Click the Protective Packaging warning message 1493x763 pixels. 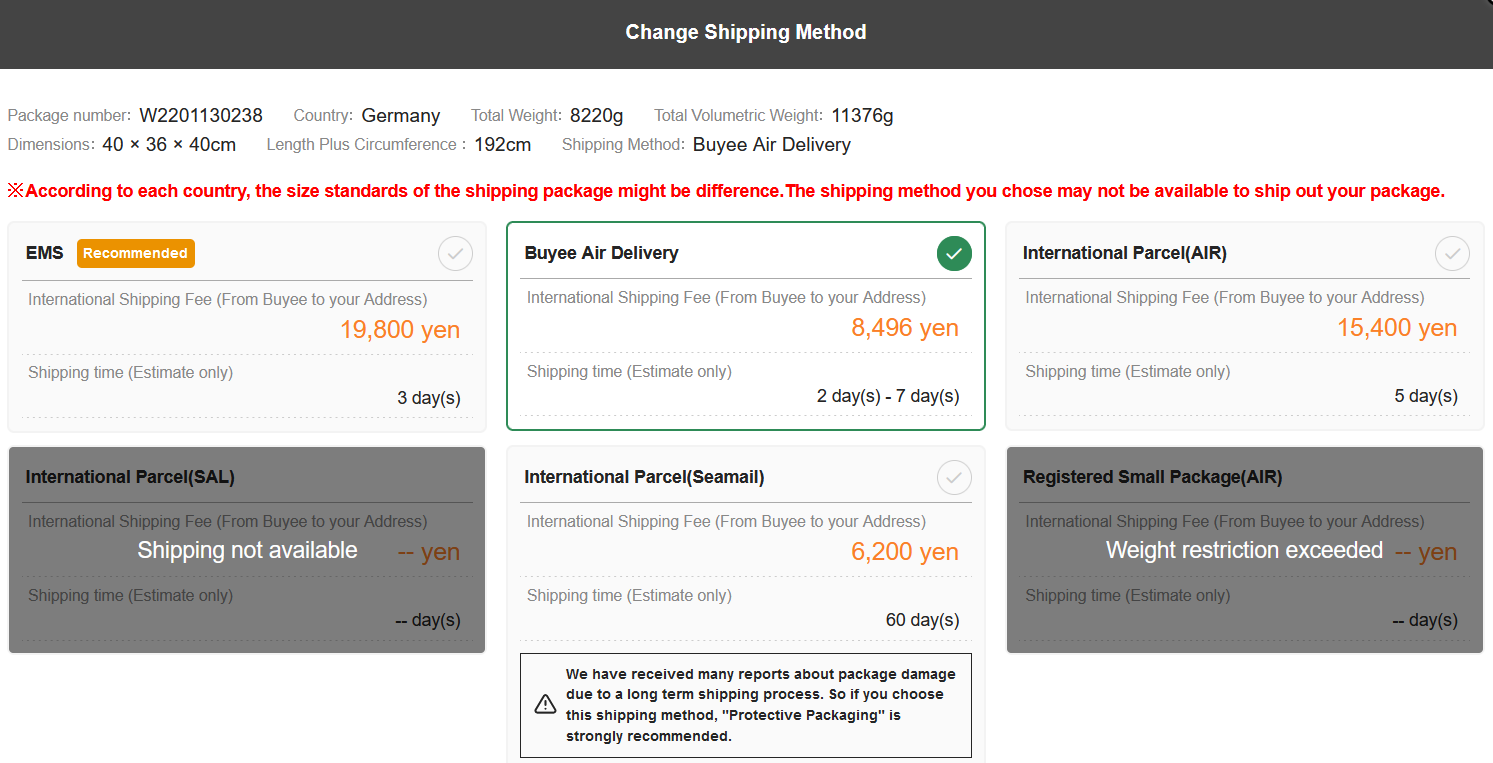tap(761, 705)
